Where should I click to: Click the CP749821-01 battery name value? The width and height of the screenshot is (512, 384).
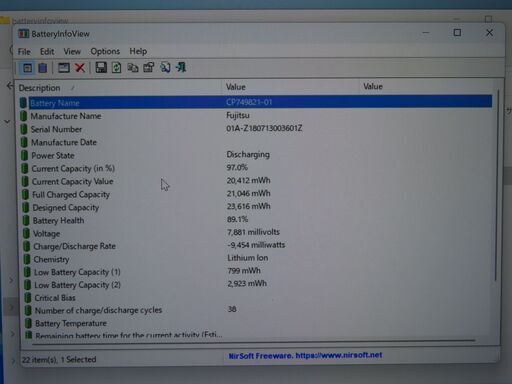point(249,102)
